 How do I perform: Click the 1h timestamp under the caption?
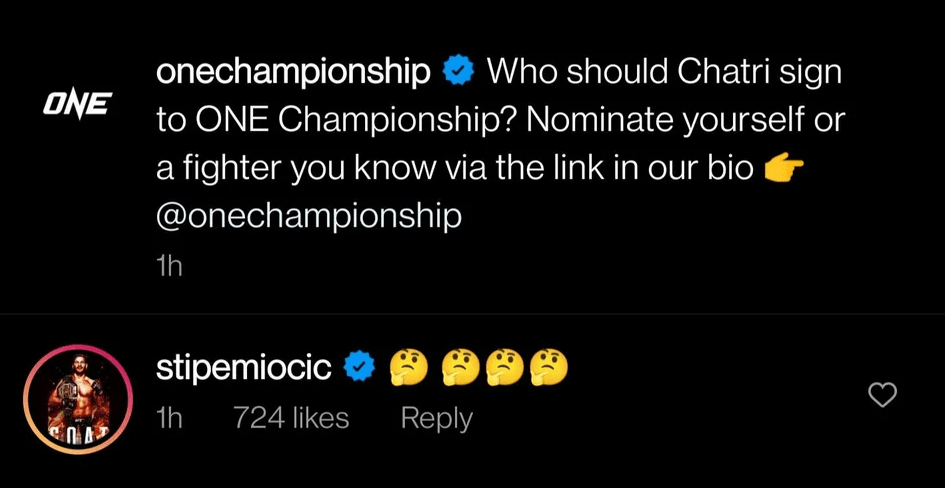coord(170,266)
